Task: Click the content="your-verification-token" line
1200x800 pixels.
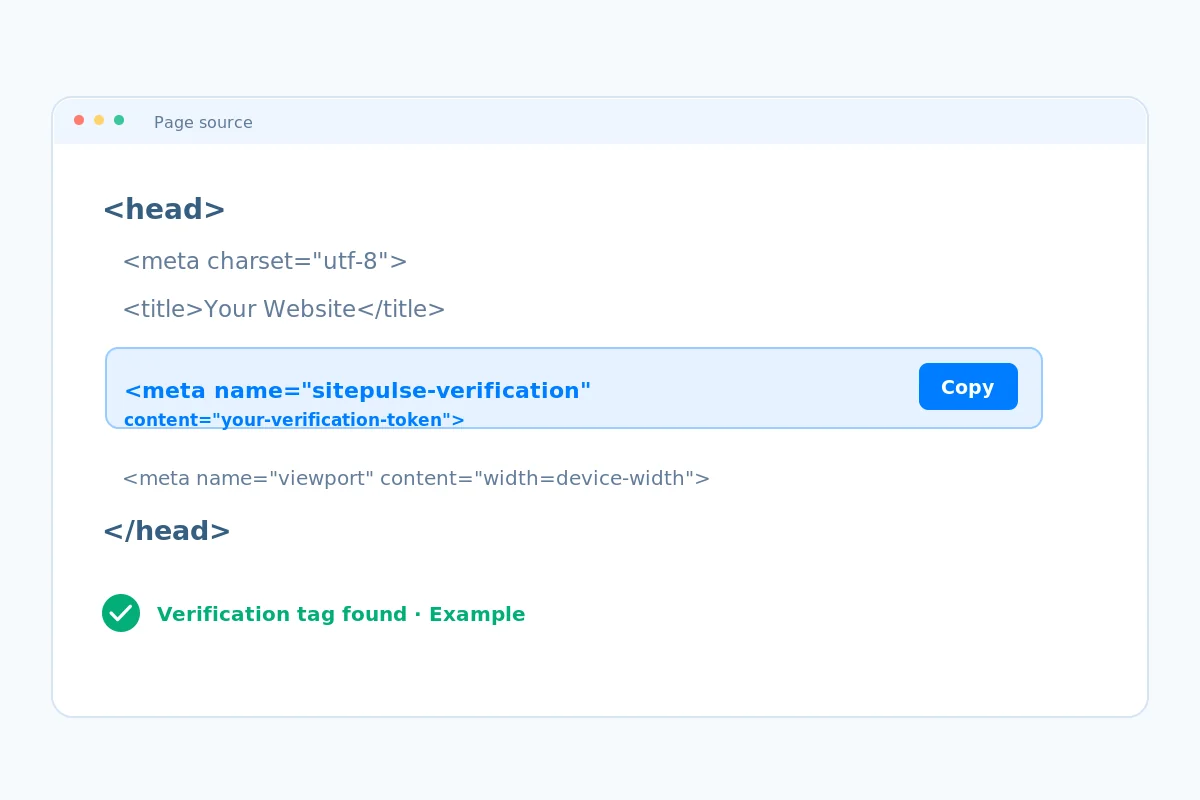Action: pos(294,420)
